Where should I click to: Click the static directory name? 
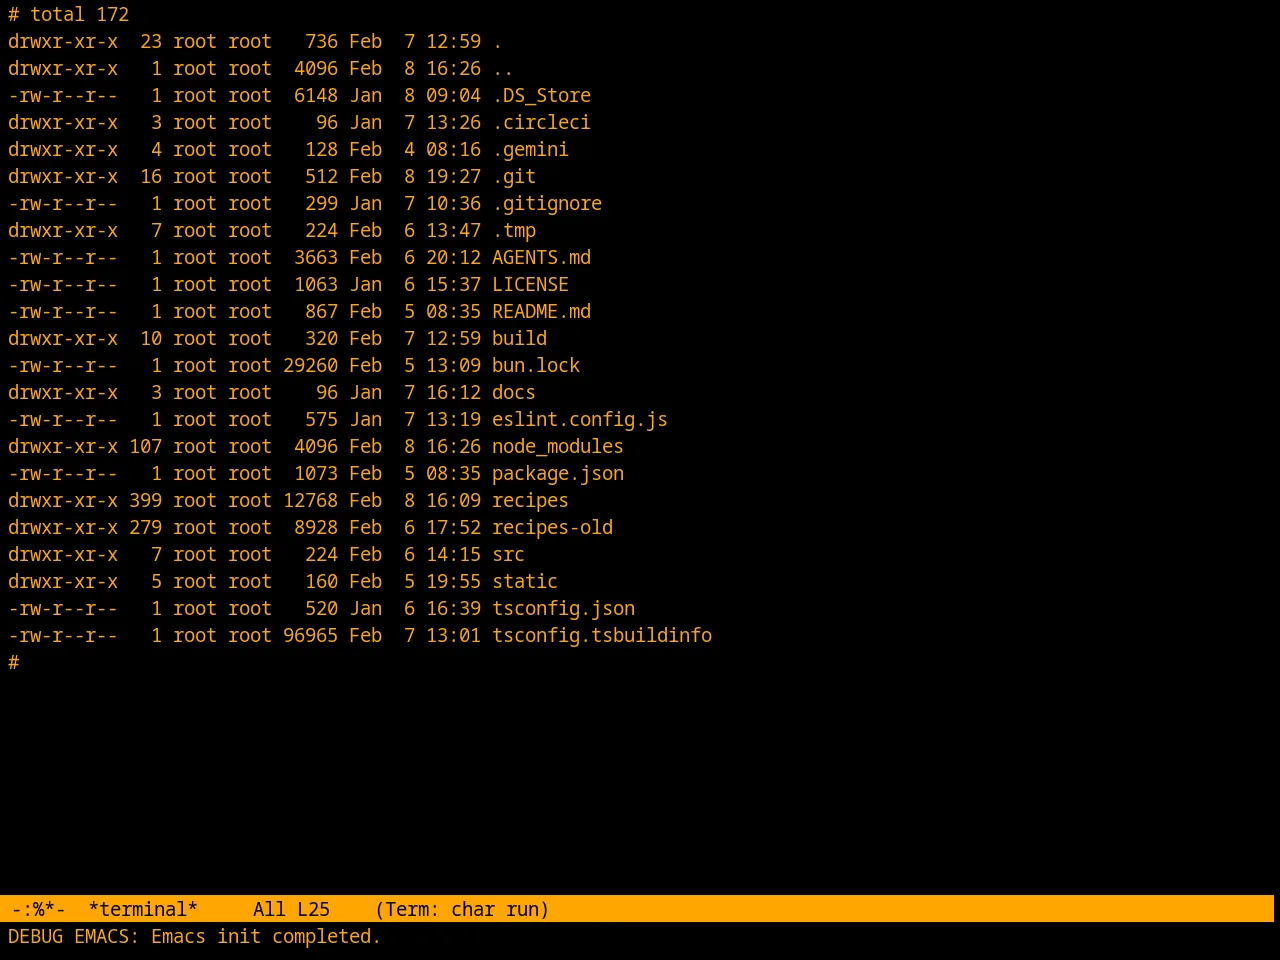[x=524, y=581]
